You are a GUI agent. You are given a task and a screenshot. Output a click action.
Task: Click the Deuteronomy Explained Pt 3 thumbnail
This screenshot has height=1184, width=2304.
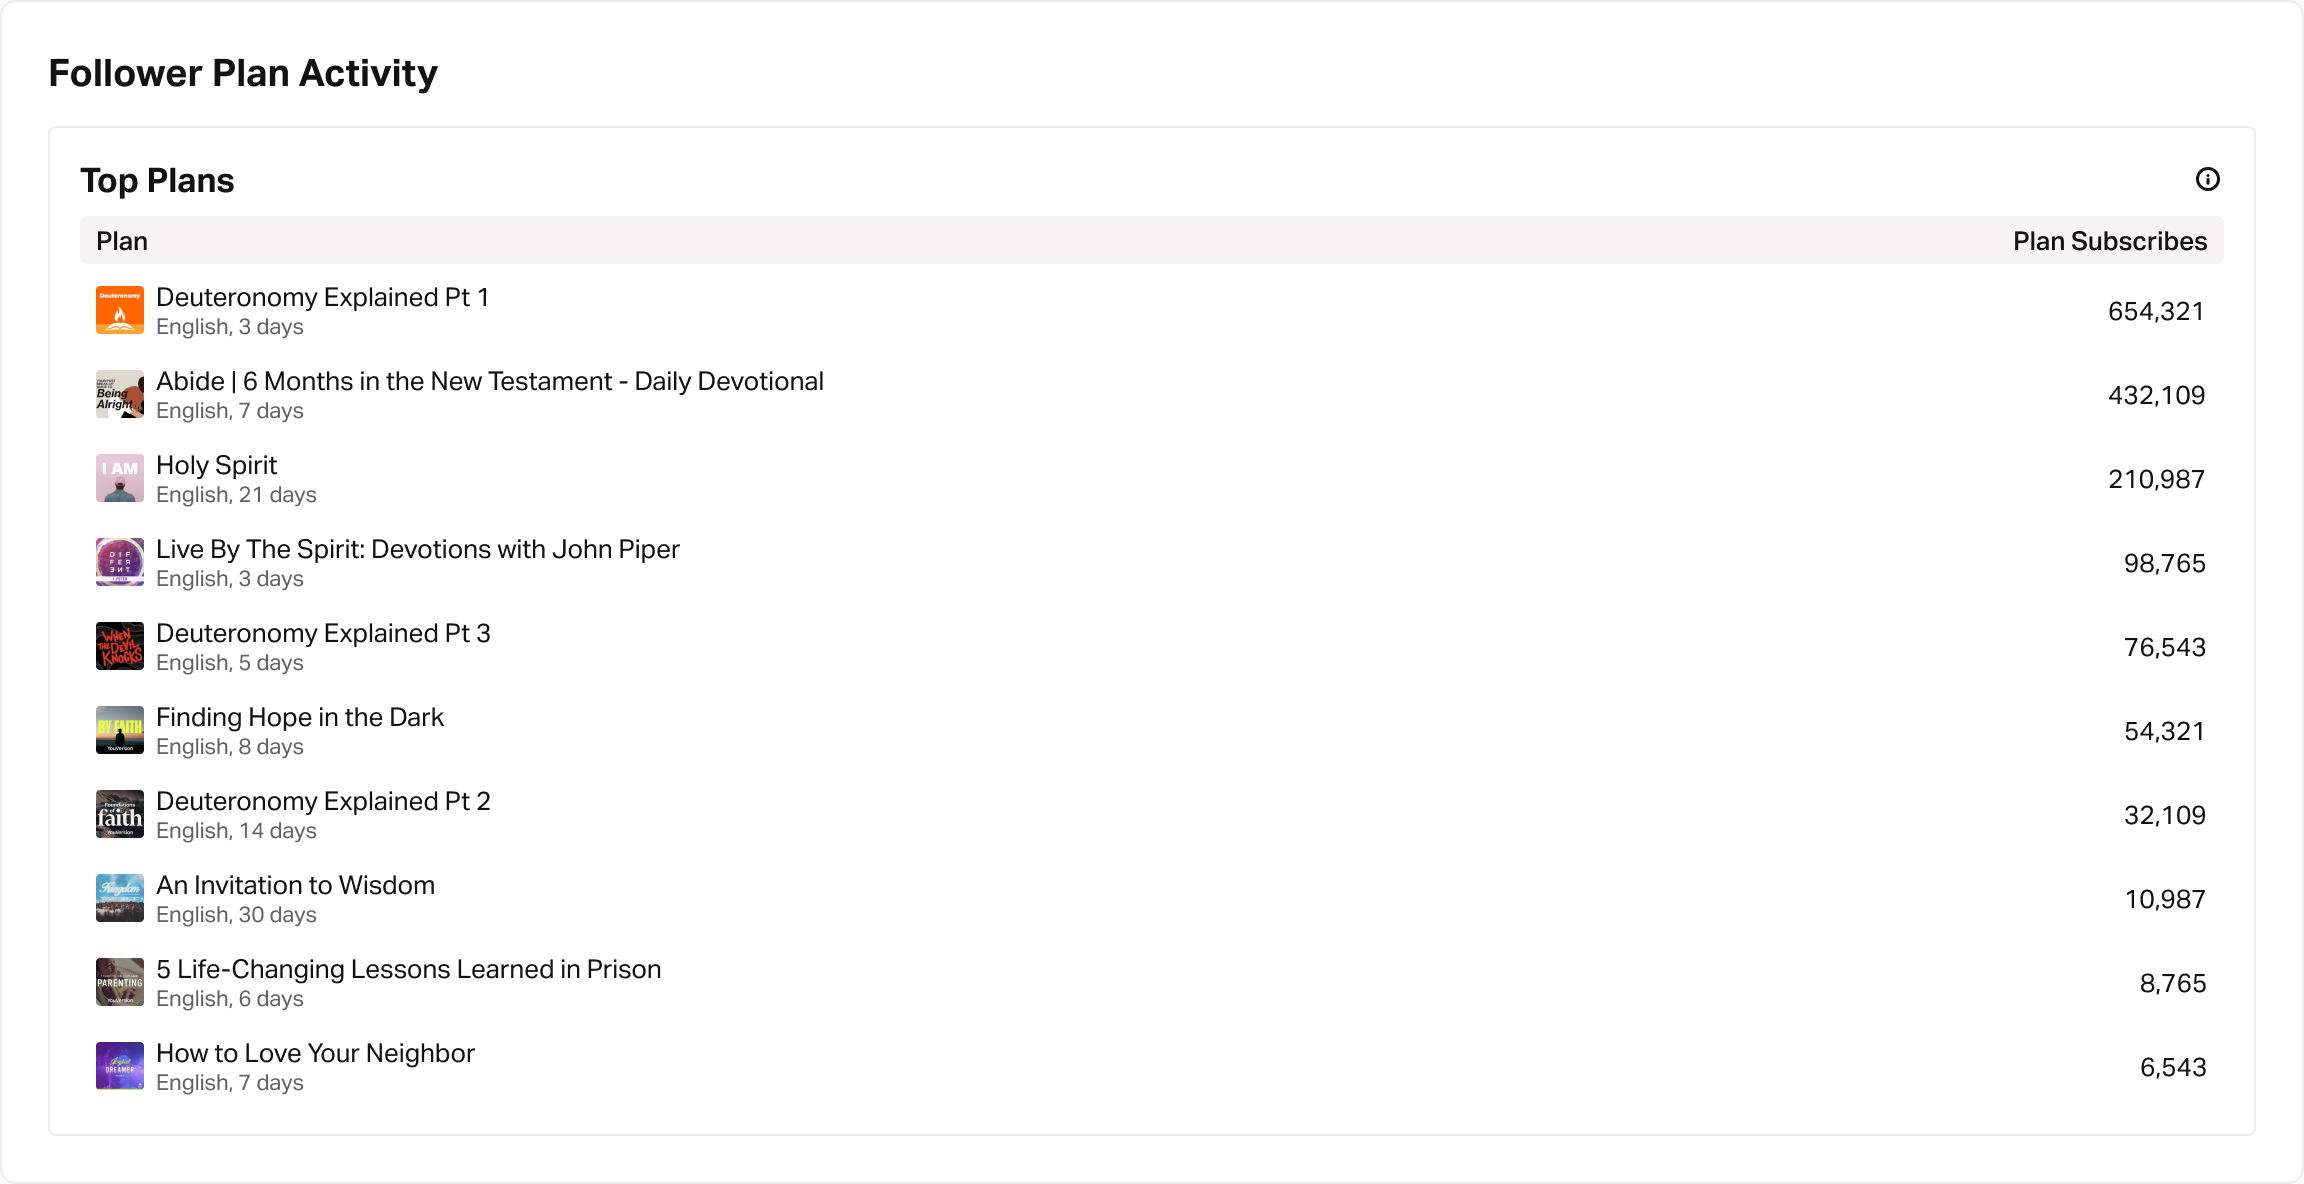[120, 646]
